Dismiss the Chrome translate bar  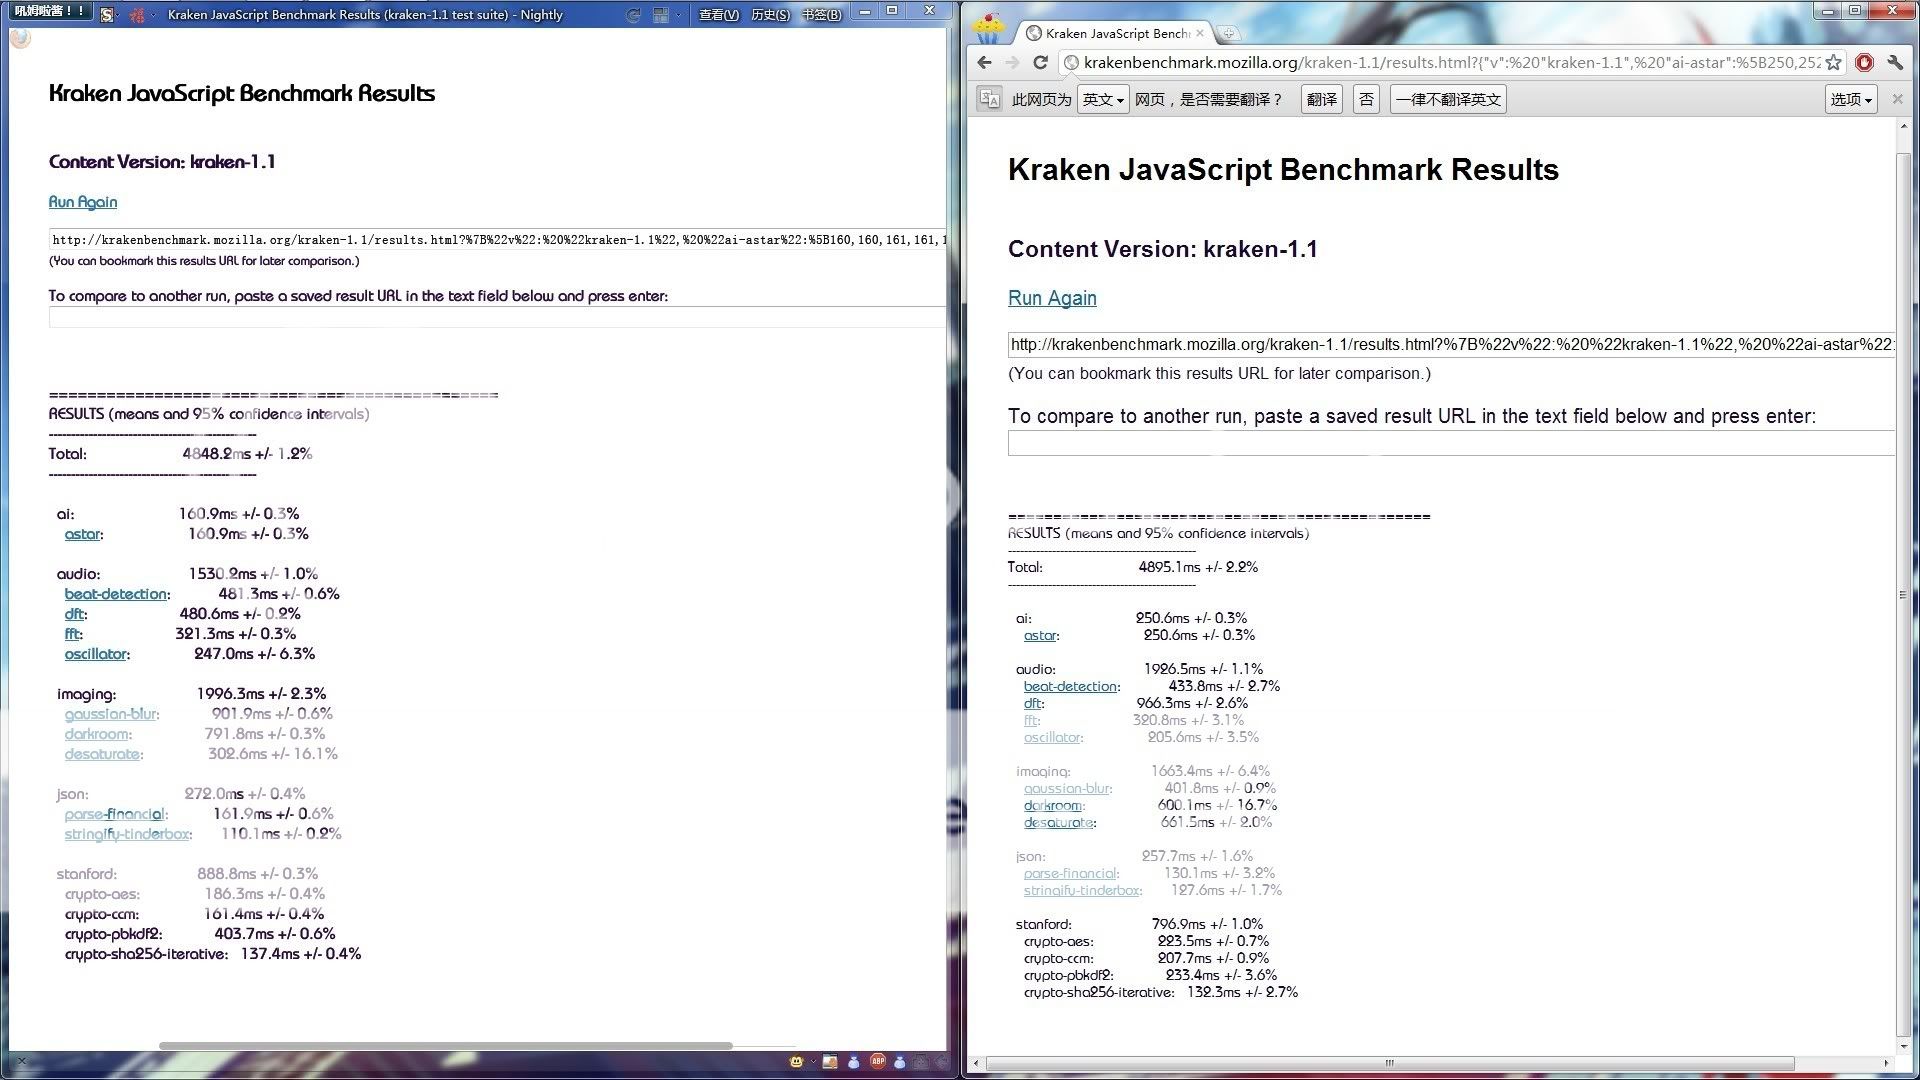point(1897,99)
